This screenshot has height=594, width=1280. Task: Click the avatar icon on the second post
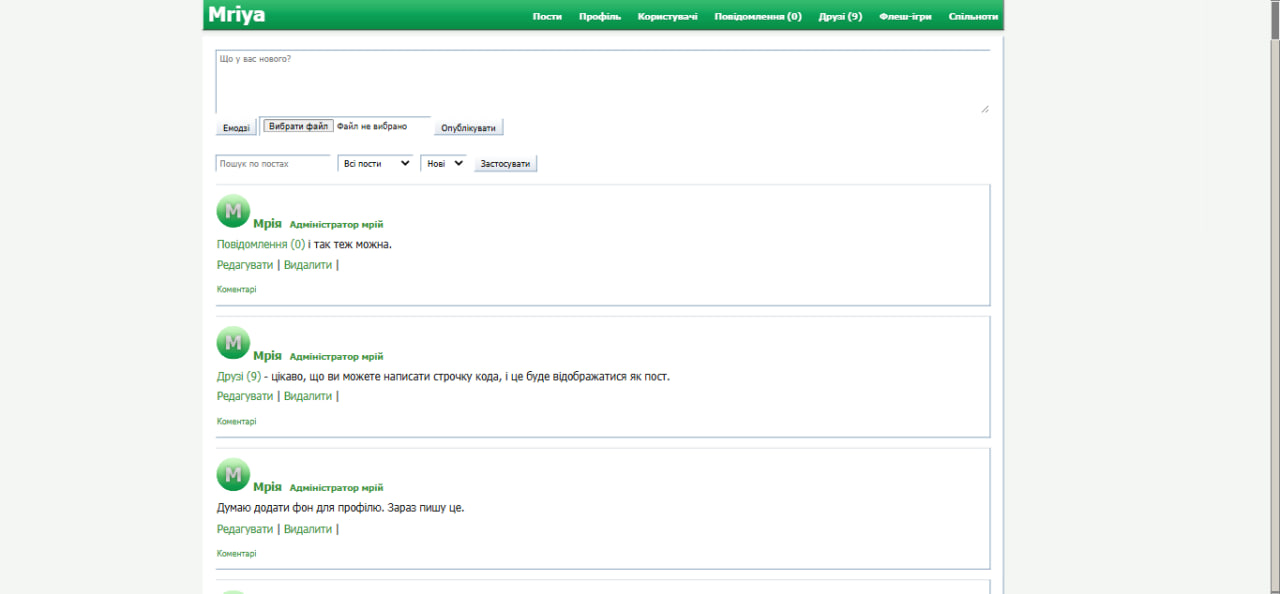tap(233, 343)
